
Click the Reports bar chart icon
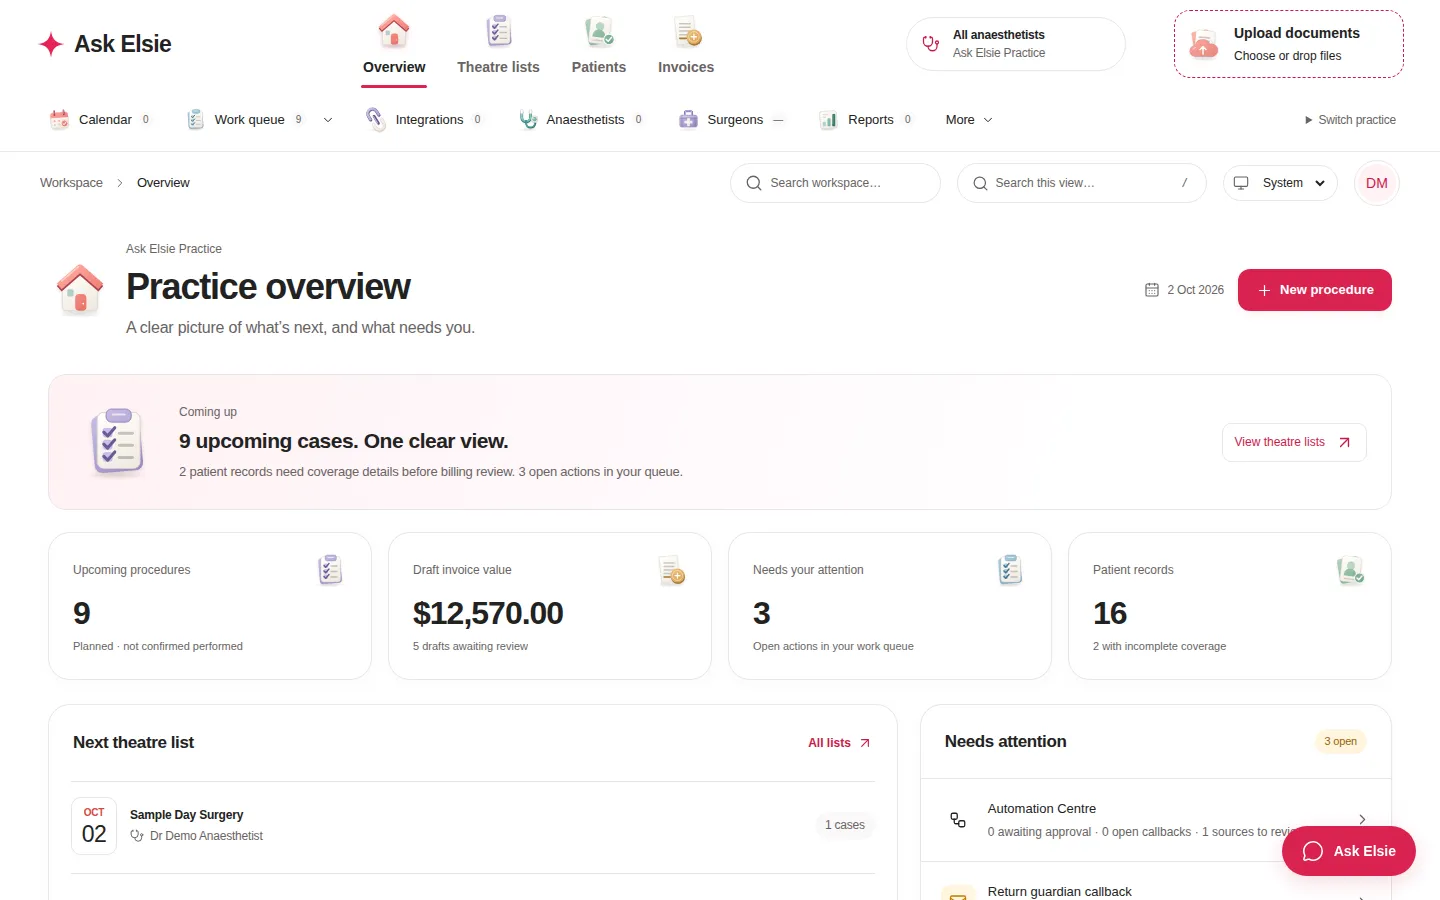[x=828, y=120]
